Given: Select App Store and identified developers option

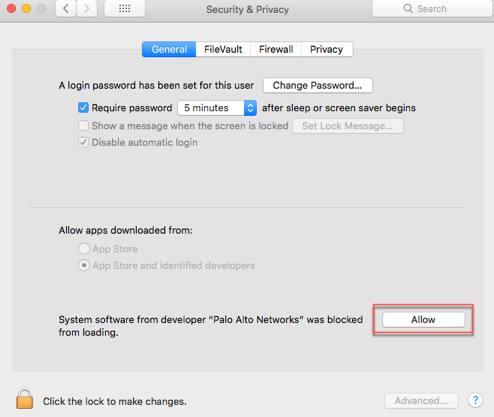Looking at the screenshot, I should pyautogui.click(x=84, y=265).
